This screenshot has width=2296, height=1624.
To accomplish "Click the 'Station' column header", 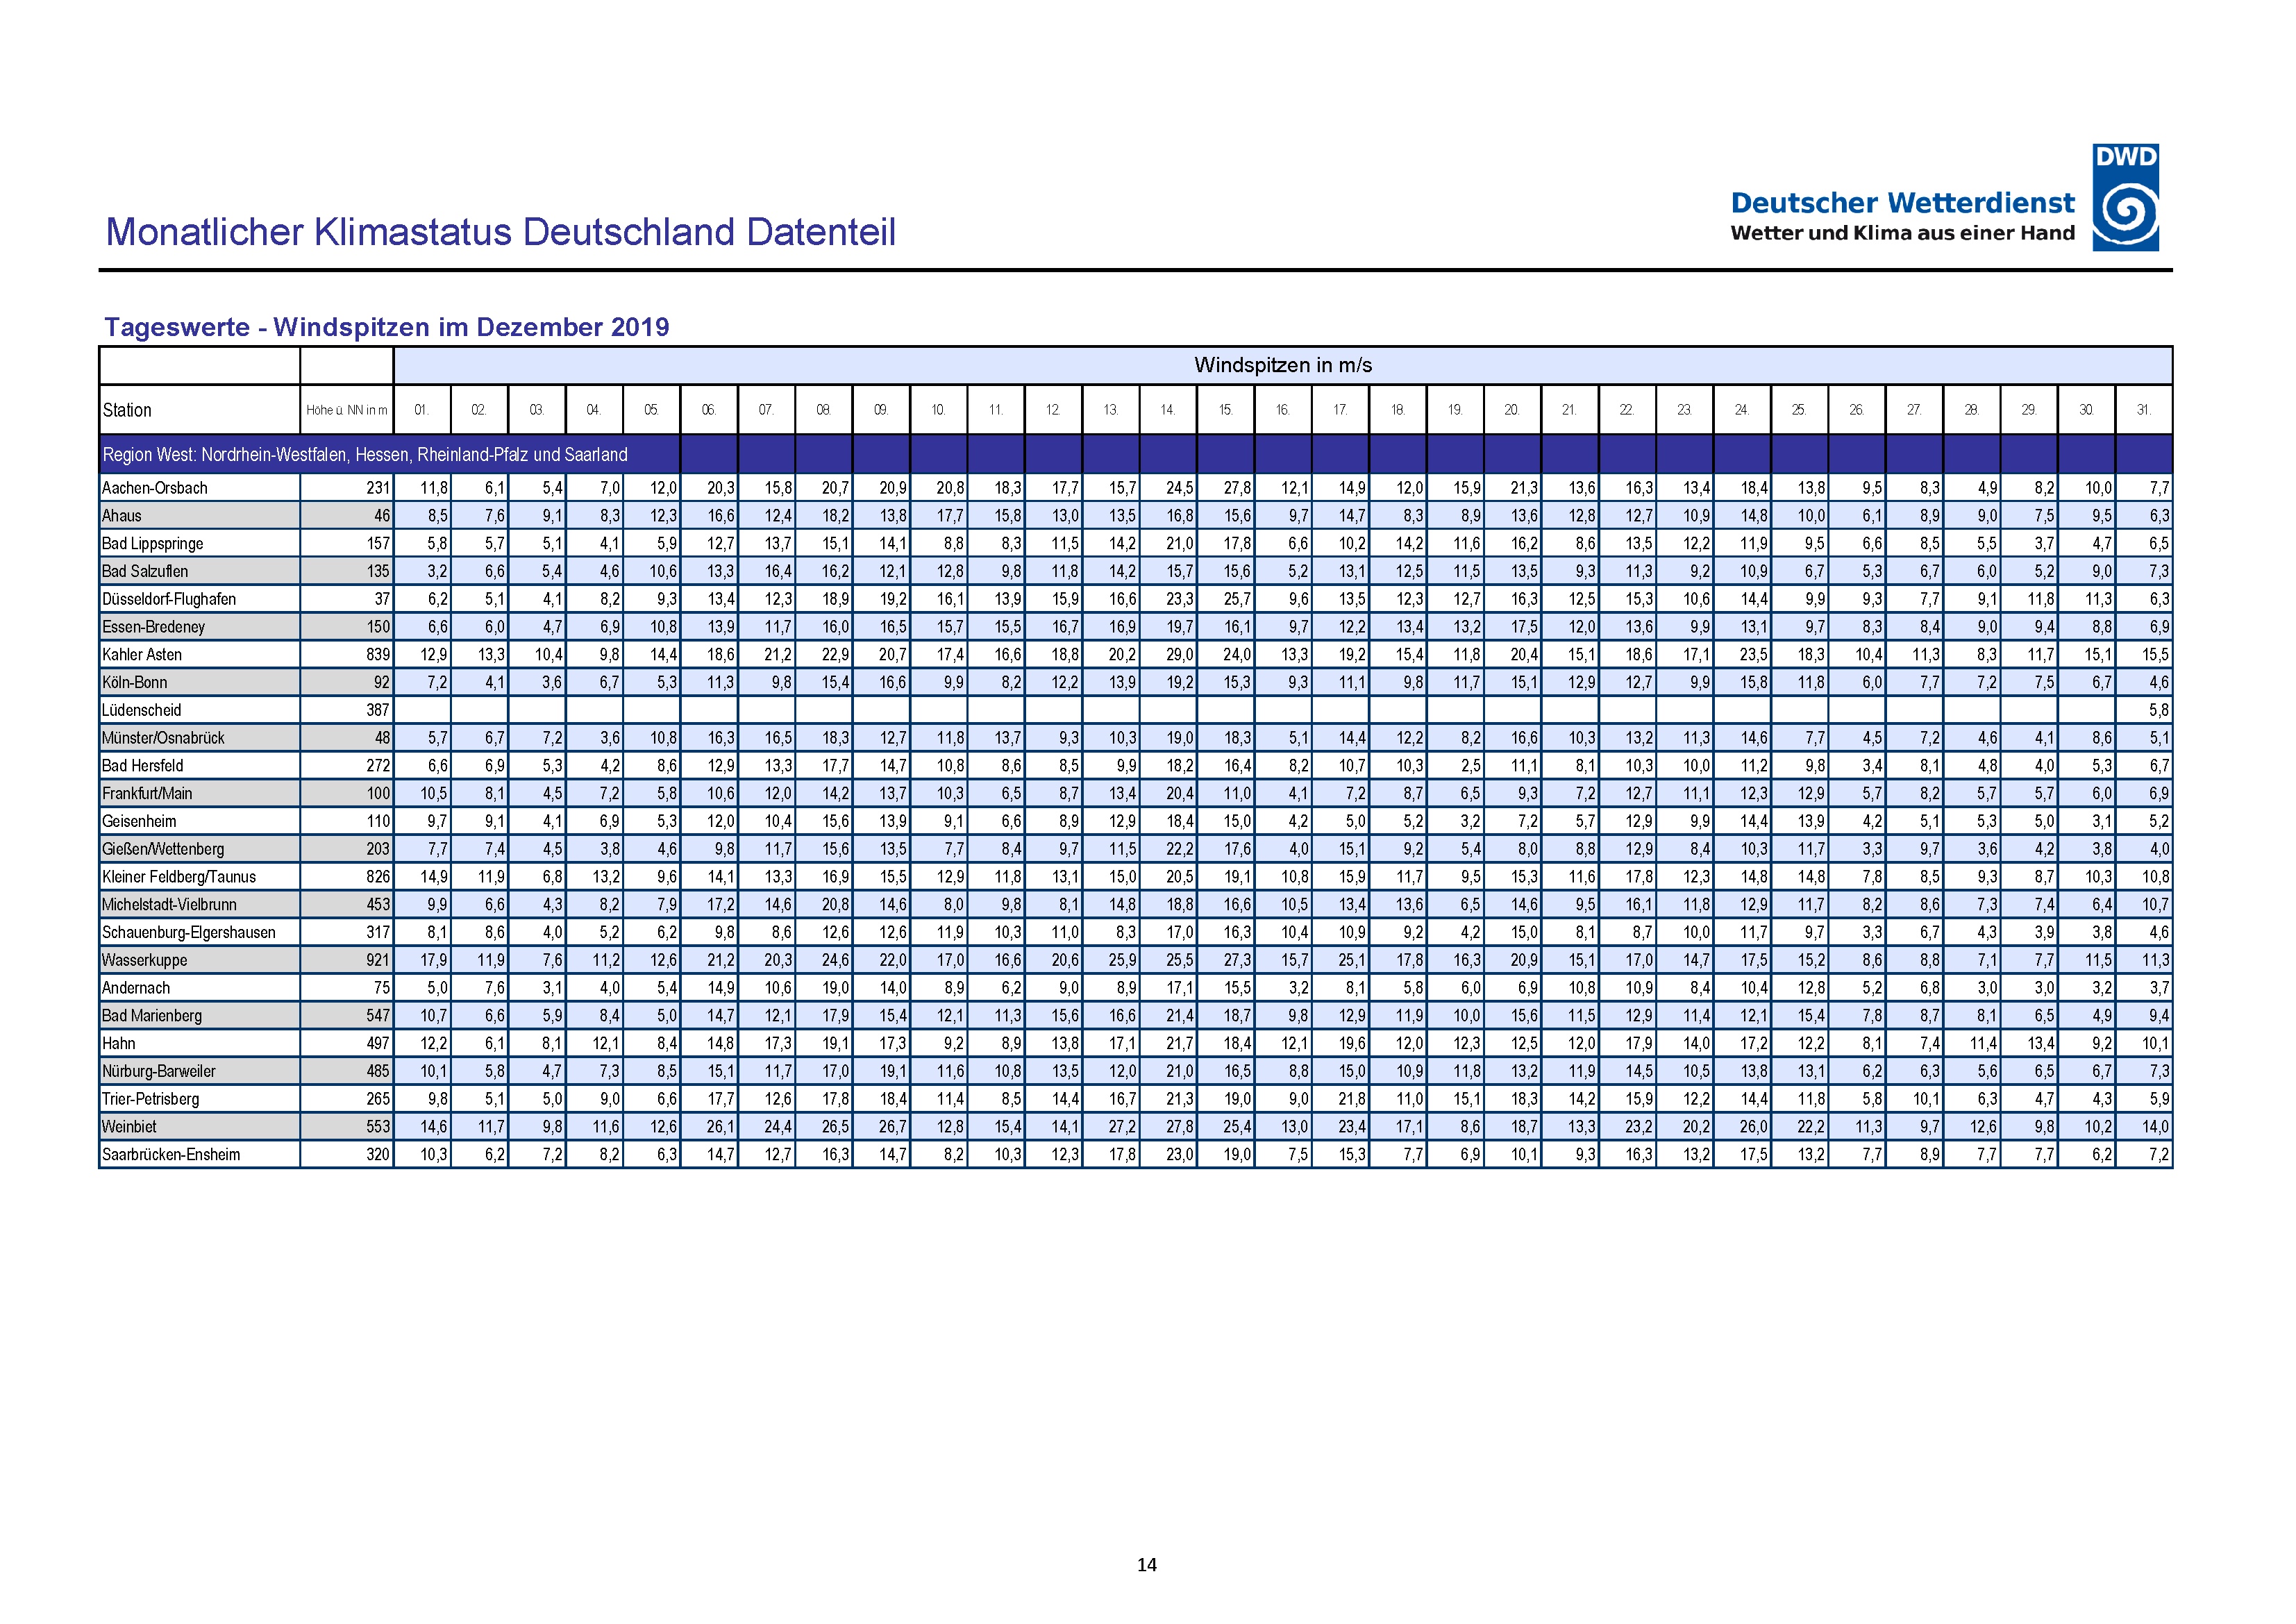I will click(x=127, y=410).
